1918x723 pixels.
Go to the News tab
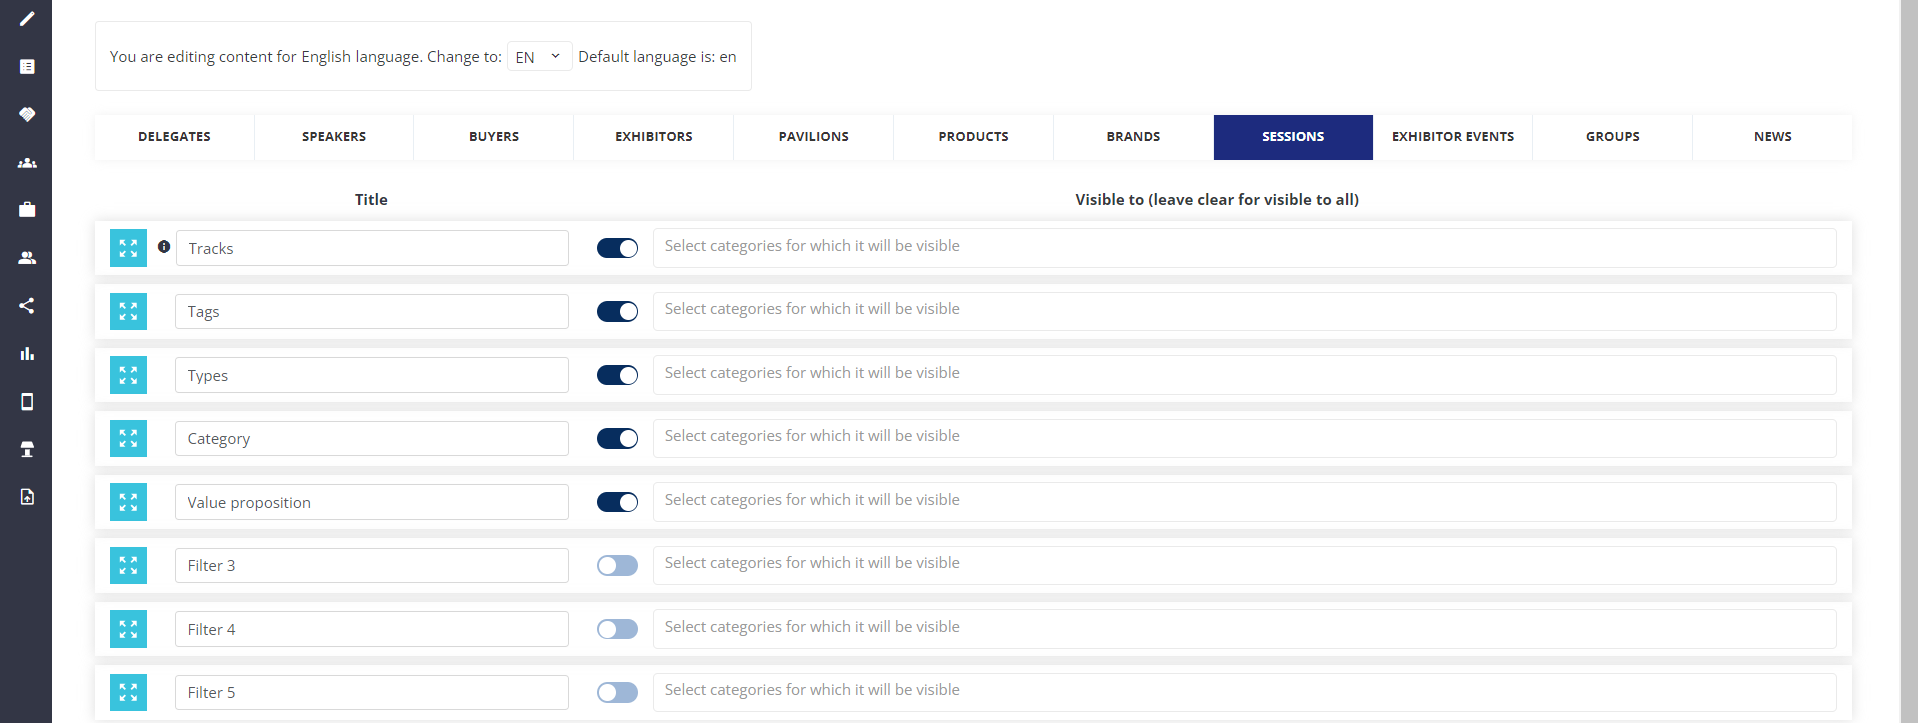point(1772,137)
